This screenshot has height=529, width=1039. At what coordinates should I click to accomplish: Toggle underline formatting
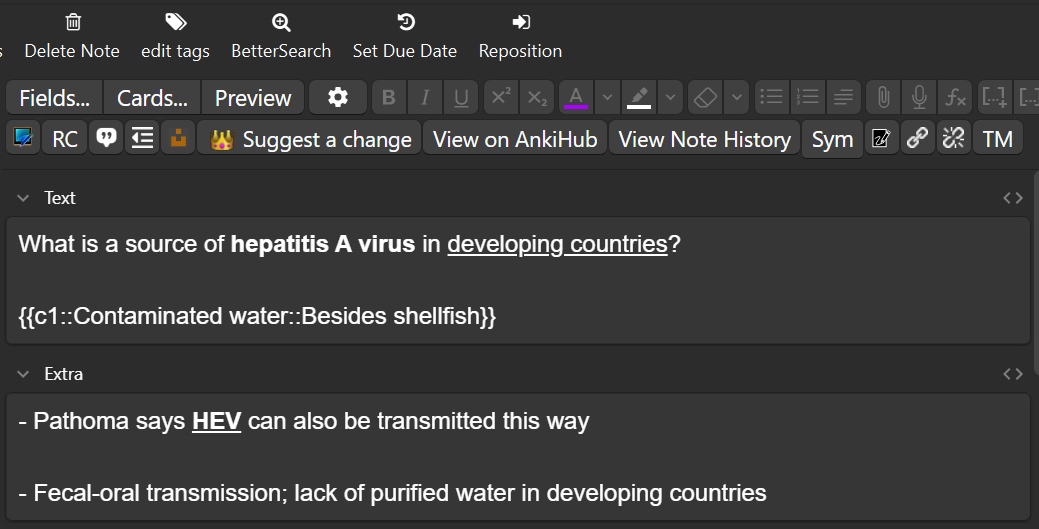461,97
